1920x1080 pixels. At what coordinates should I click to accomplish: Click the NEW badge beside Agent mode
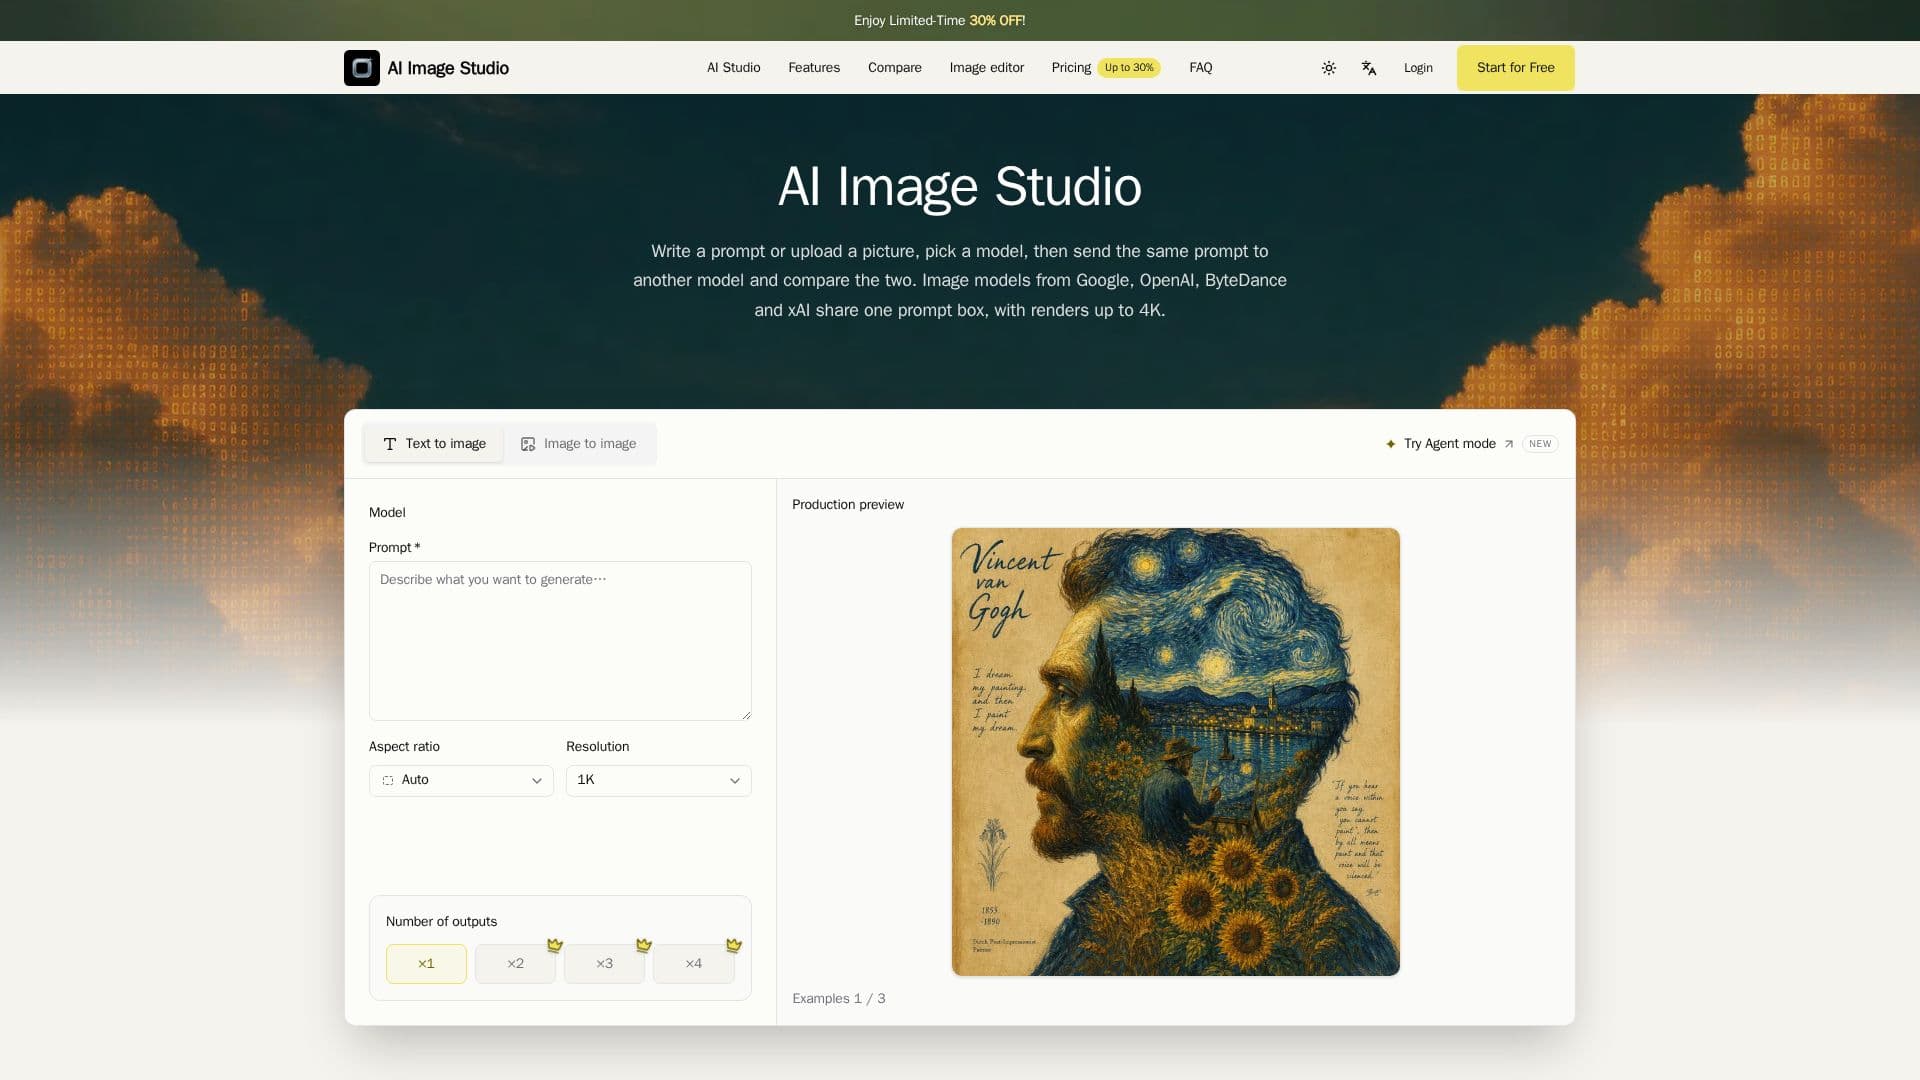click(1540, 444)
